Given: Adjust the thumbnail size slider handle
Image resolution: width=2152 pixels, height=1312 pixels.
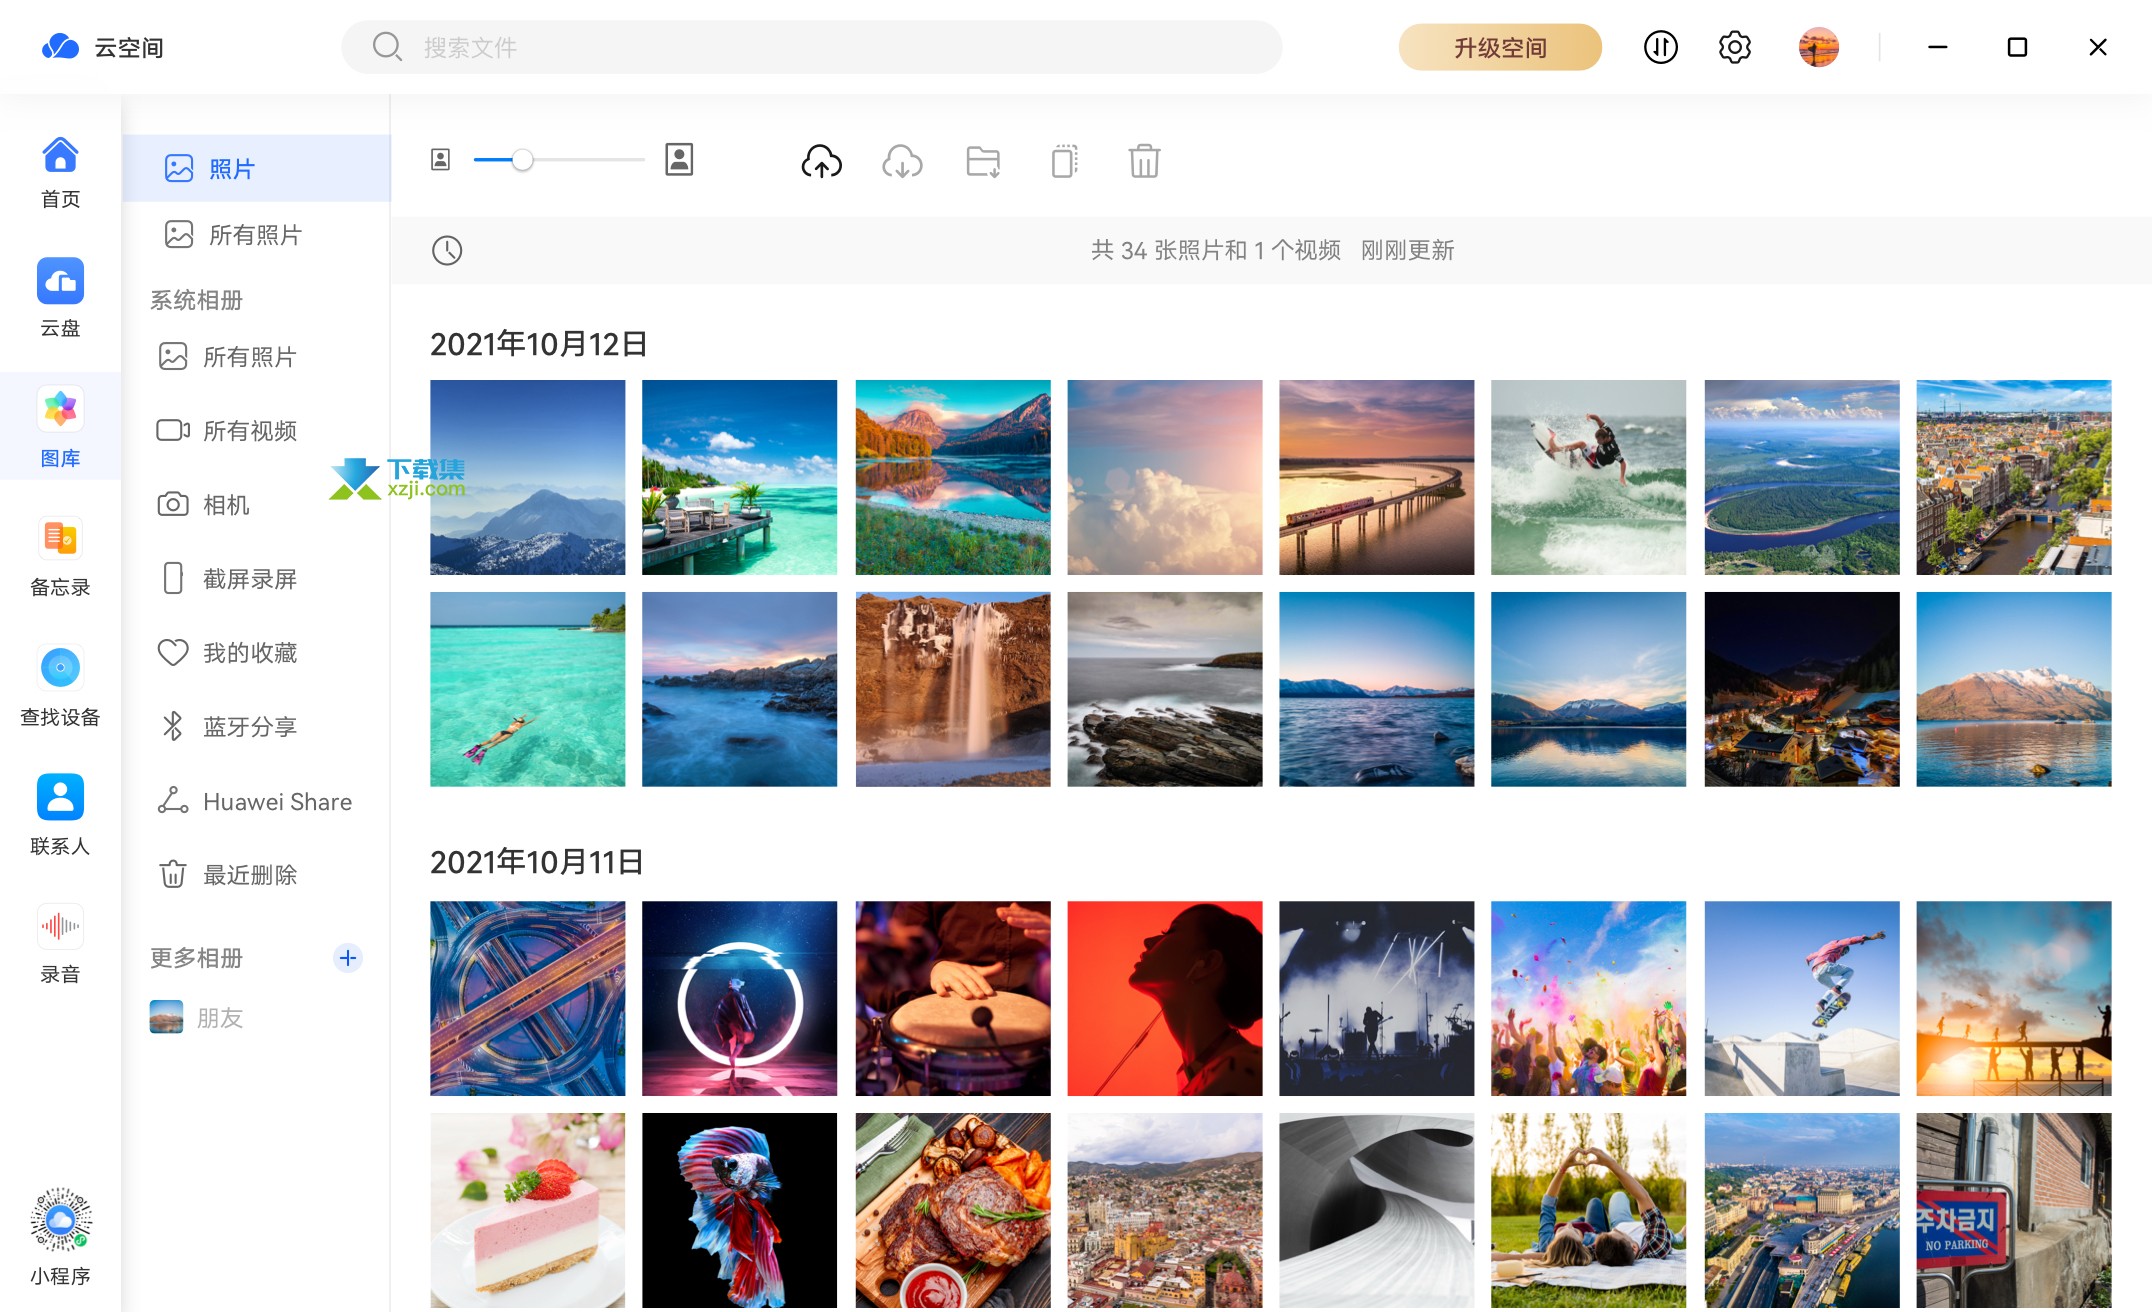Looking at the screenshot, I should coord(522,160).
